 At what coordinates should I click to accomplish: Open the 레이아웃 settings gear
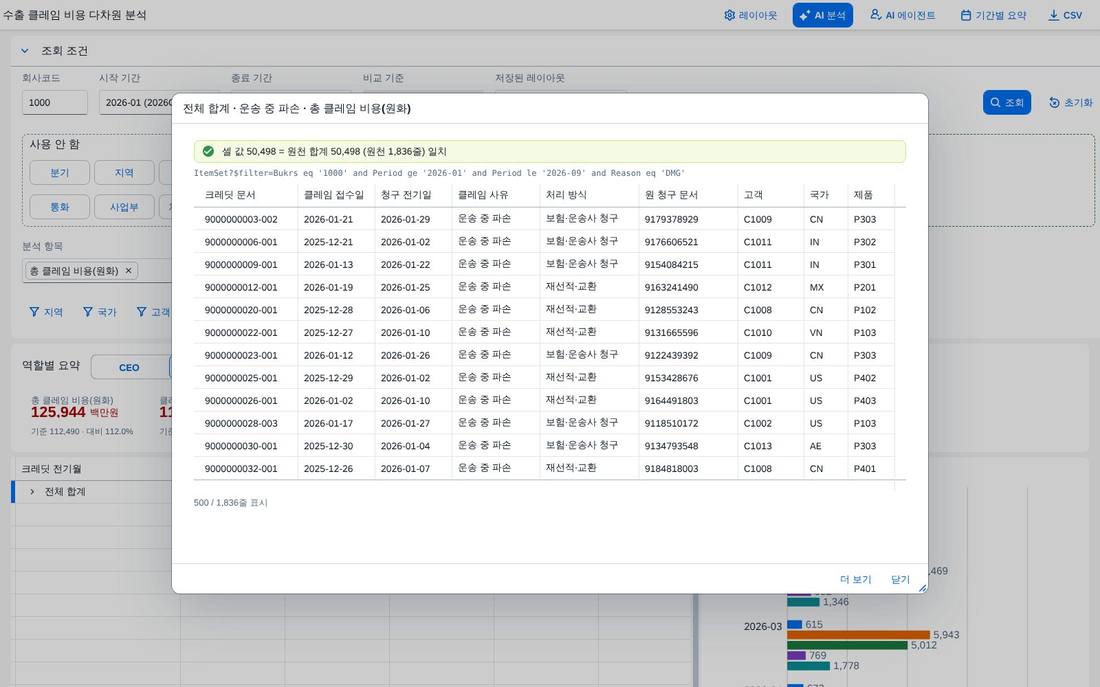tap(750, 15)
